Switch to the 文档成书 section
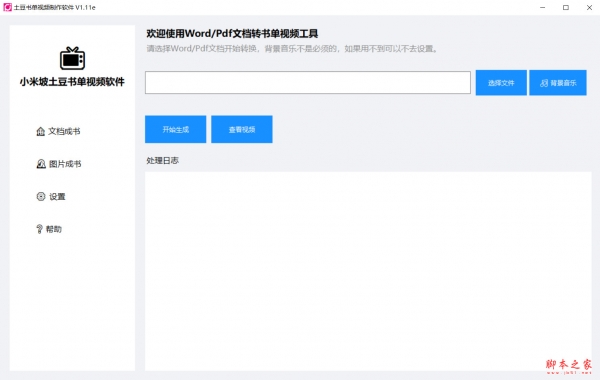Viewport: 600px width, 380px height. pyautogui.click(x=58, y=132)
